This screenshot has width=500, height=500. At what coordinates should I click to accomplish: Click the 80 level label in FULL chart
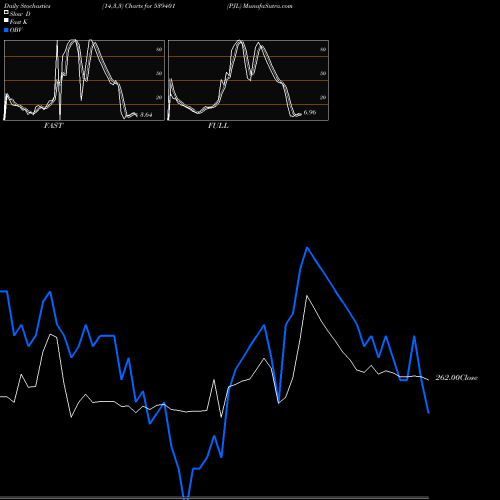[x=323, y=49]
